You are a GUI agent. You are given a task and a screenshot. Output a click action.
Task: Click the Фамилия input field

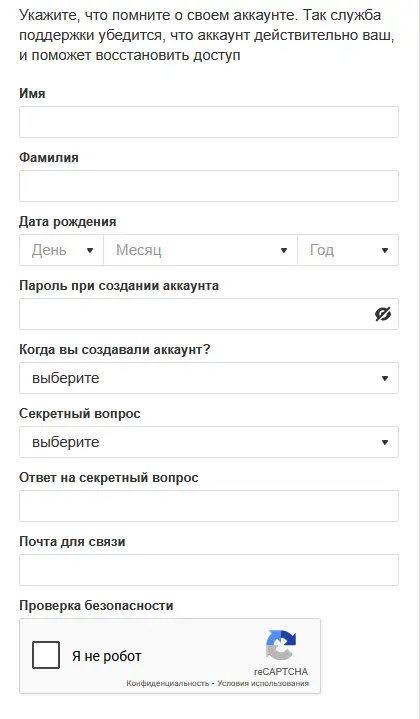(x=209, y=186)
